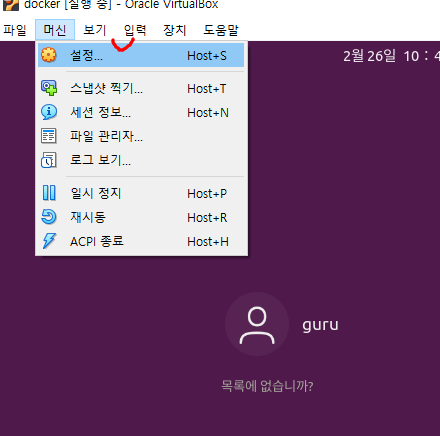Click Host+H shortcut label
Screen dimensions: 440x436
click(x=208, y=242)
